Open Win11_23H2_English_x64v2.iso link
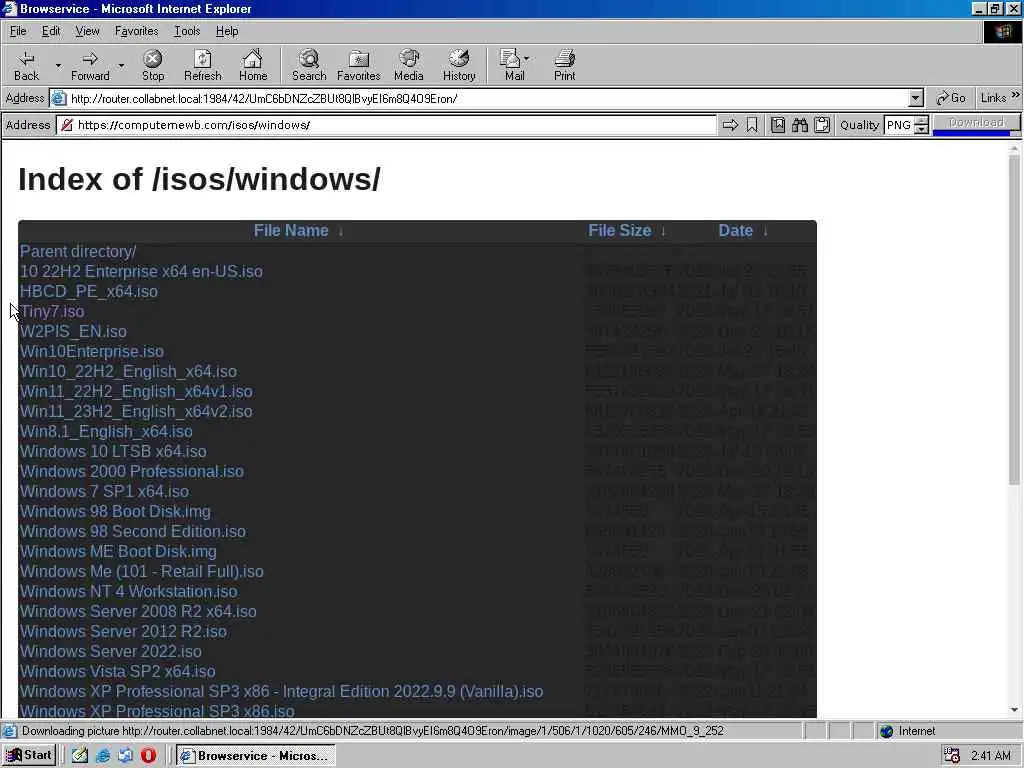The width and height of the screenshot is (1024, 768). coord(136,411)
